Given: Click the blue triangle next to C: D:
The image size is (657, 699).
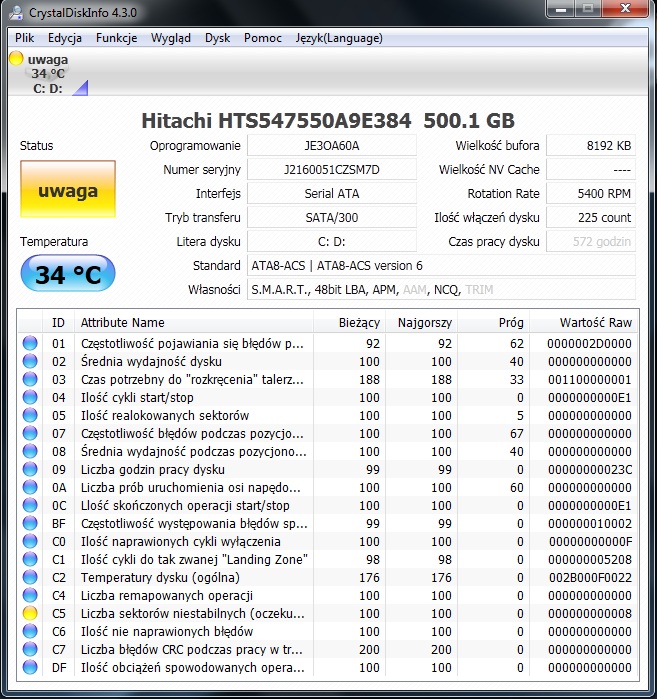Looking at the screenshot, I should click(80, 88).
